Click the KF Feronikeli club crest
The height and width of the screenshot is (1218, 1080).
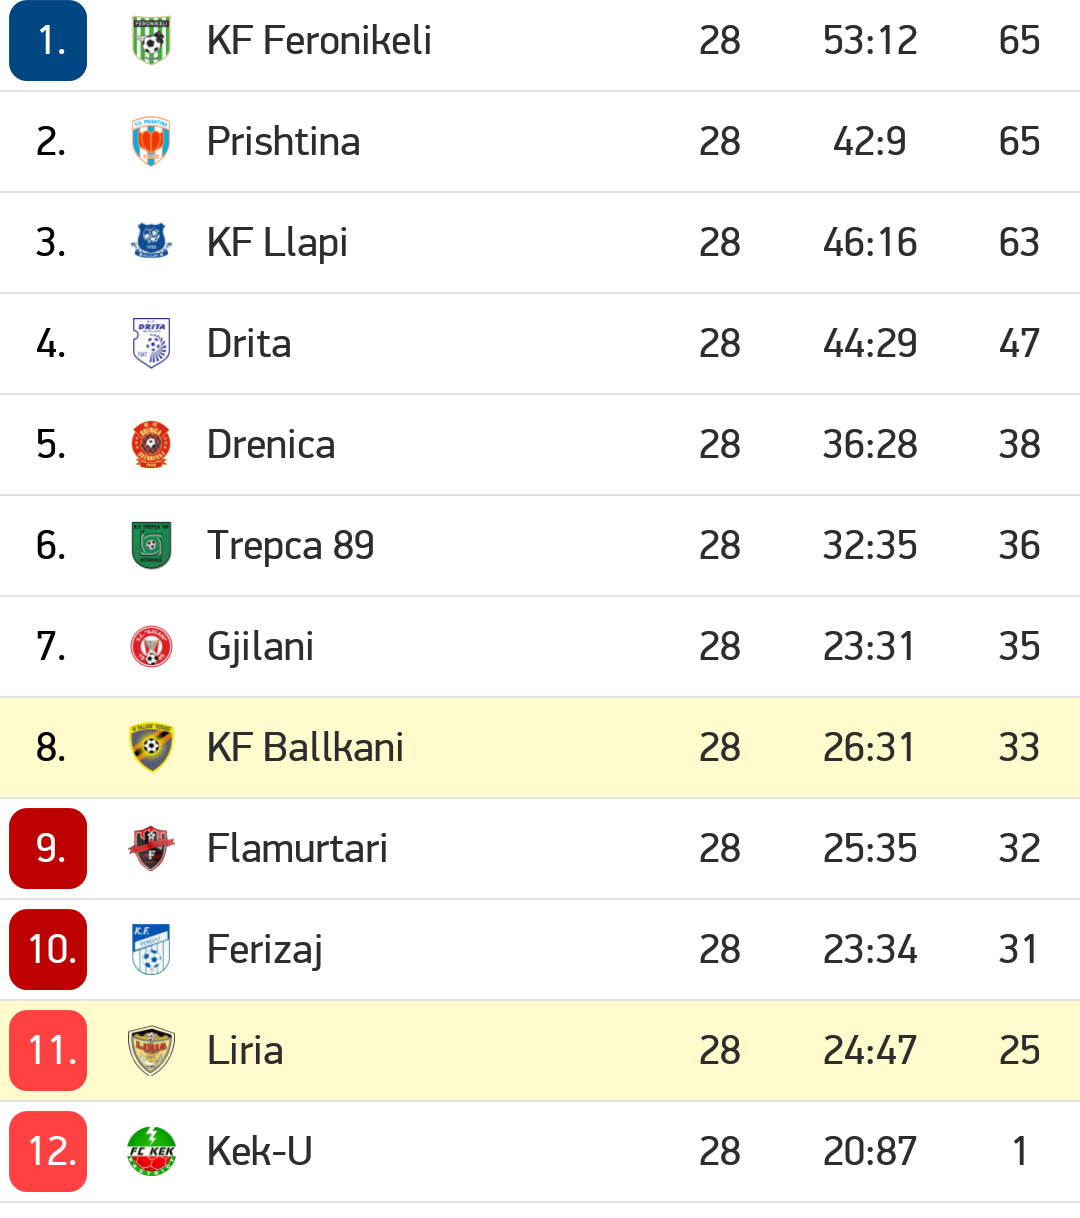tap(151, 41)
